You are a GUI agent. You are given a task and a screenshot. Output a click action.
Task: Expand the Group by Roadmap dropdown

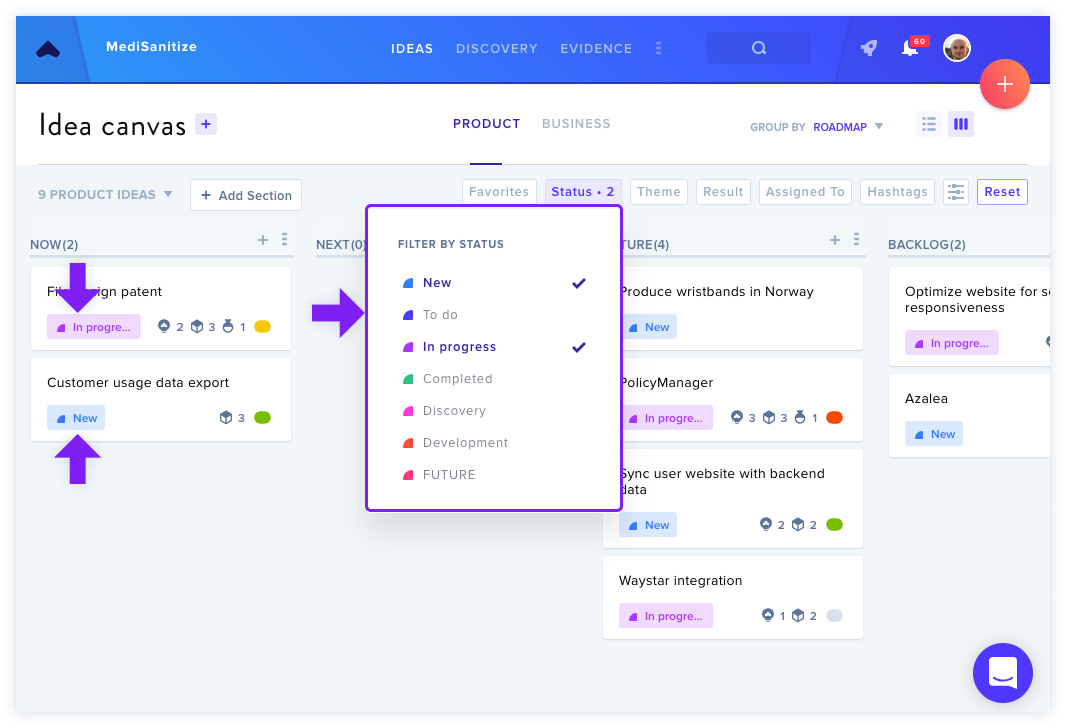click(848, 127)
